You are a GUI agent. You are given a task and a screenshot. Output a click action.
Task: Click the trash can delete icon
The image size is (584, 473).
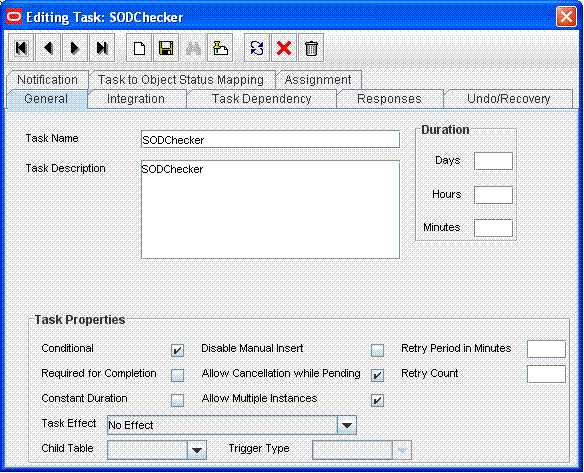click(311, 48)
